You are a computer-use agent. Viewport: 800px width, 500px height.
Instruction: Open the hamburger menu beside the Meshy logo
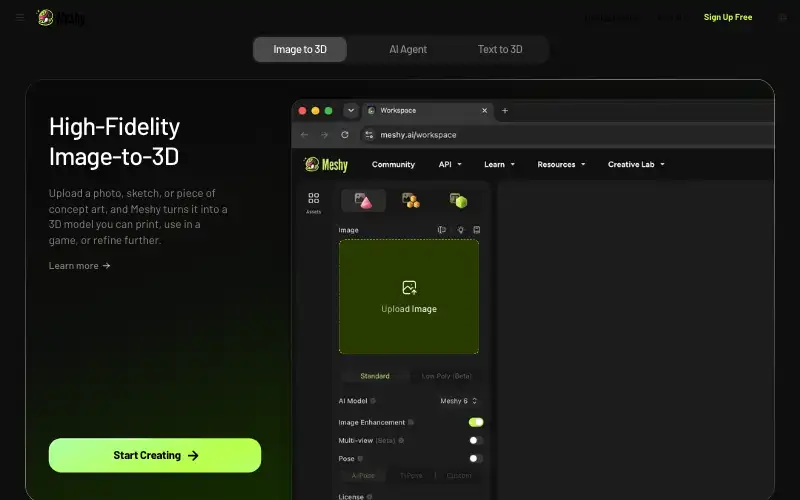click(x=20, y=17)
